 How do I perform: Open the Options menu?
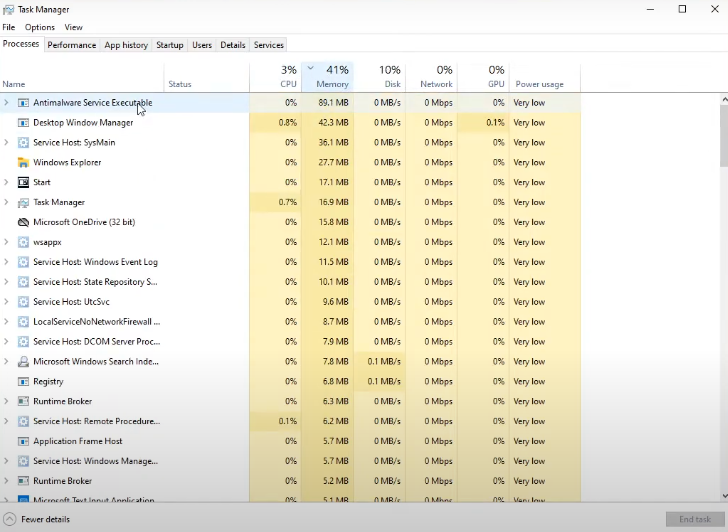click(x=40, y=27)
